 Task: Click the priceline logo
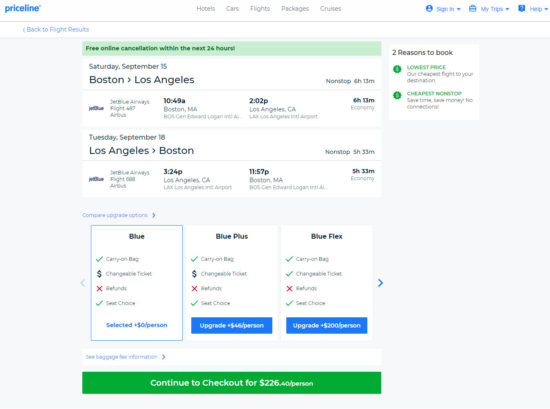pos(22,8)
